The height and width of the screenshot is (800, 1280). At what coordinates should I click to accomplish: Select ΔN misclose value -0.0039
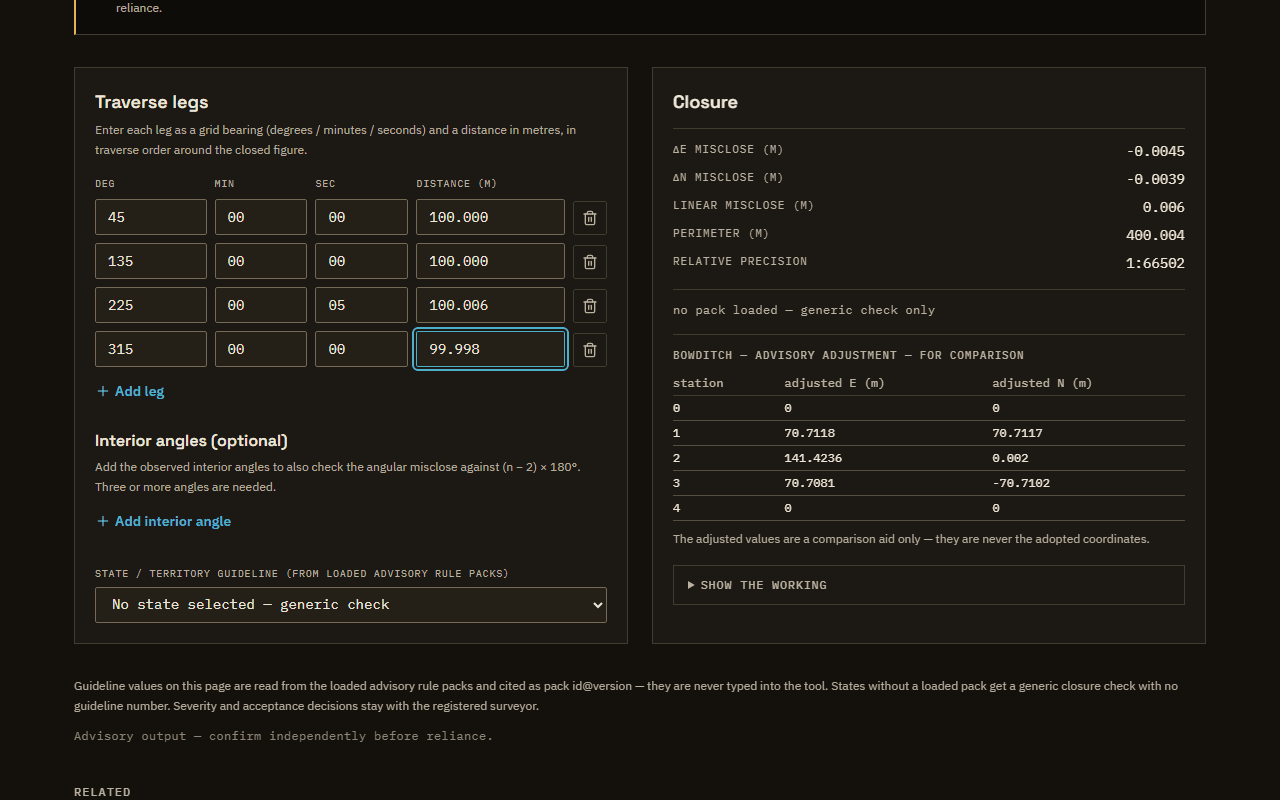pyautogui.click(x=1155, y=179)
